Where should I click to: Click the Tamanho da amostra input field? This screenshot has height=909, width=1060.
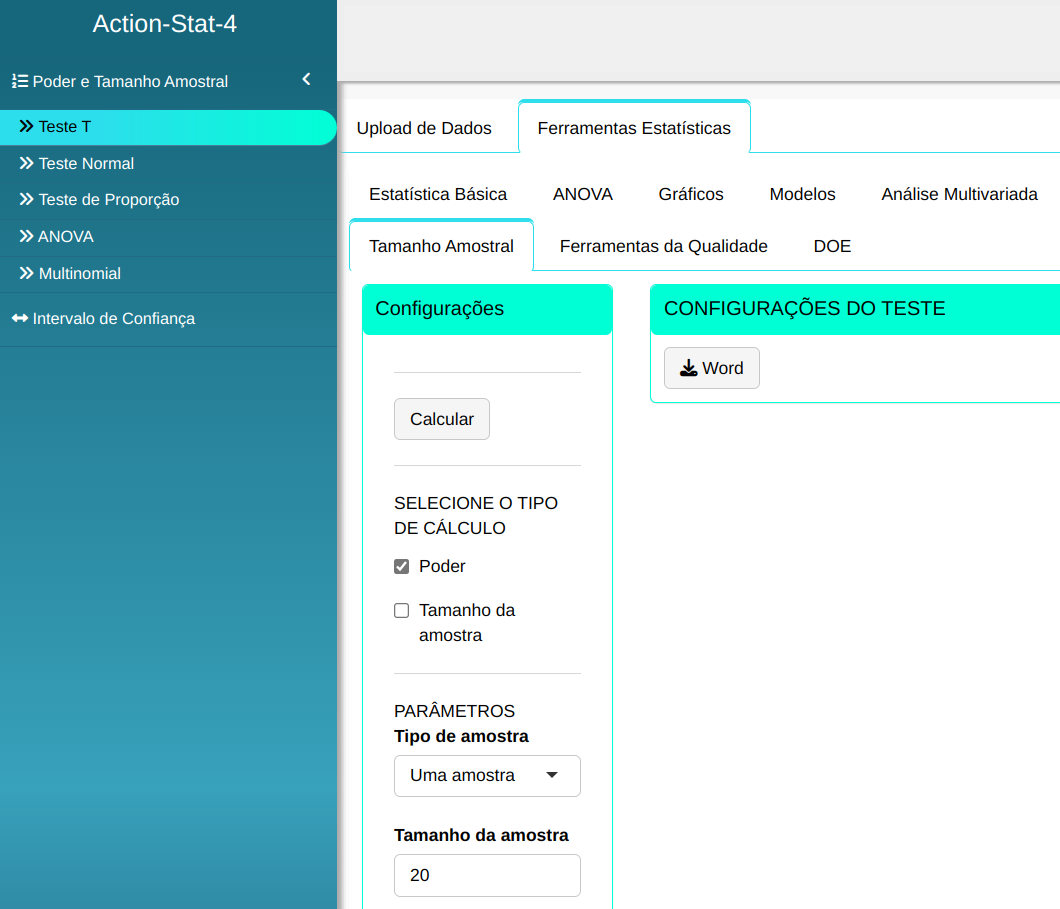click(487, 875)
